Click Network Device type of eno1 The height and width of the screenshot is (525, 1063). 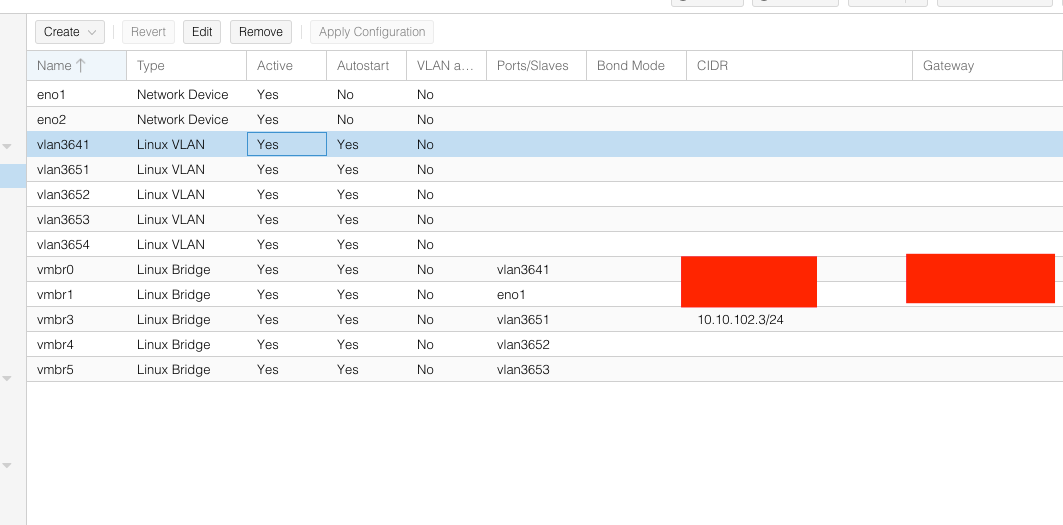pyautogui.click(x=182, y=94)
